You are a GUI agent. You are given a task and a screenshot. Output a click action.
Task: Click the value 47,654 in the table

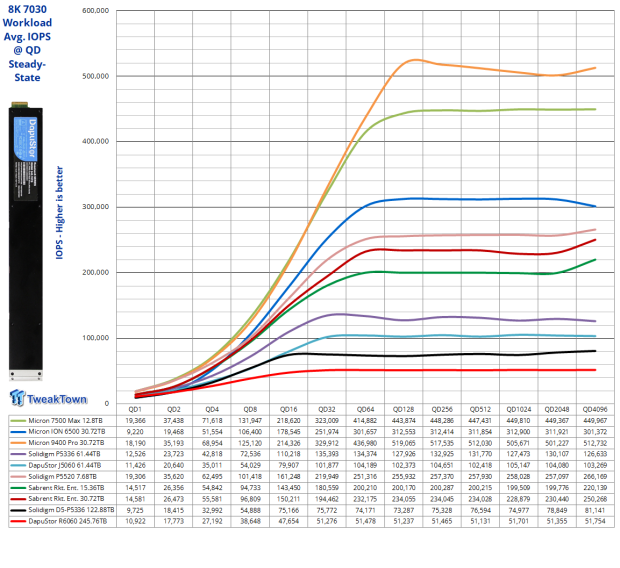point(289,521)
